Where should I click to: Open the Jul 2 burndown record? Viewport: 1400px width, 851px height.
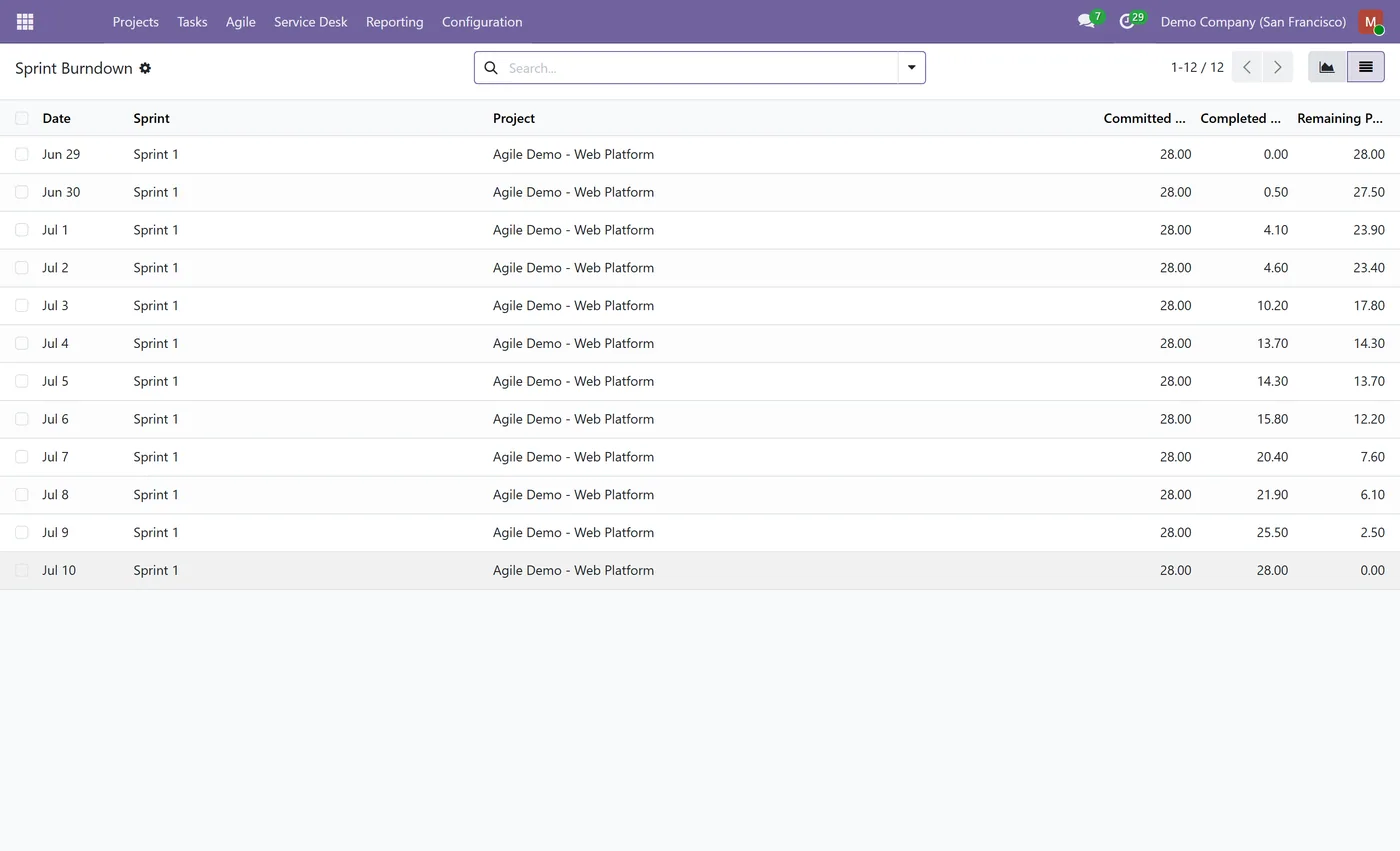click(700, 268)
